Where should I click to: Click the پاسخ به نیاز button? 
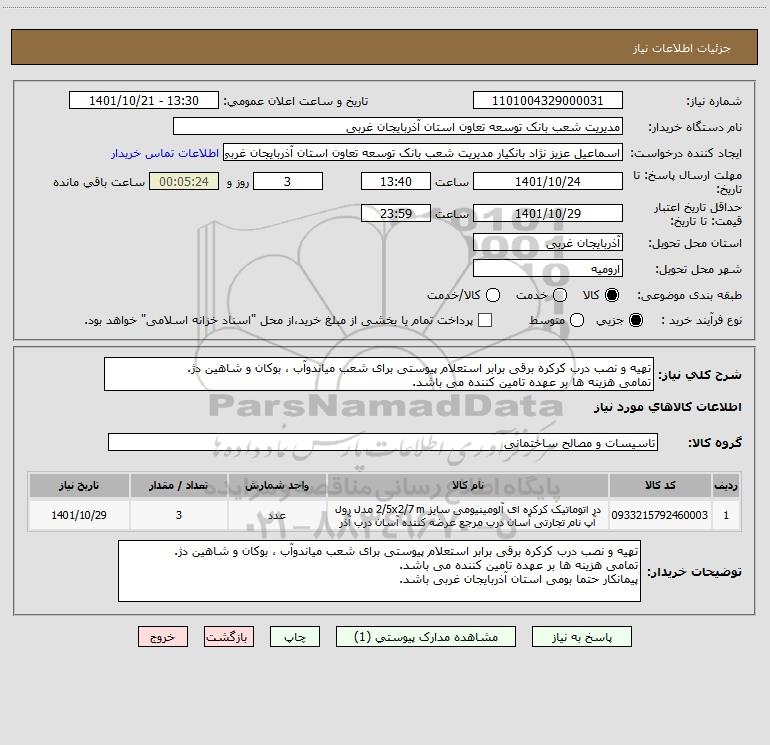coord(582,636)
